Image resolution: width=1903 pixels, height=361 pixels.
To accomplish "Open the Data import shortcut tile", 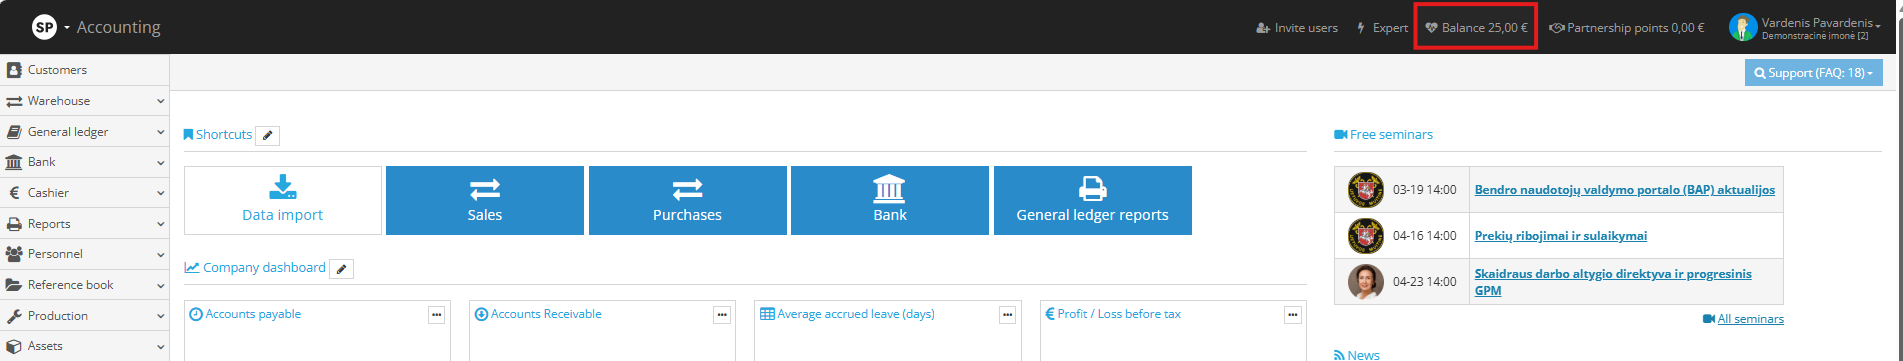I will [x=283, y=200].
